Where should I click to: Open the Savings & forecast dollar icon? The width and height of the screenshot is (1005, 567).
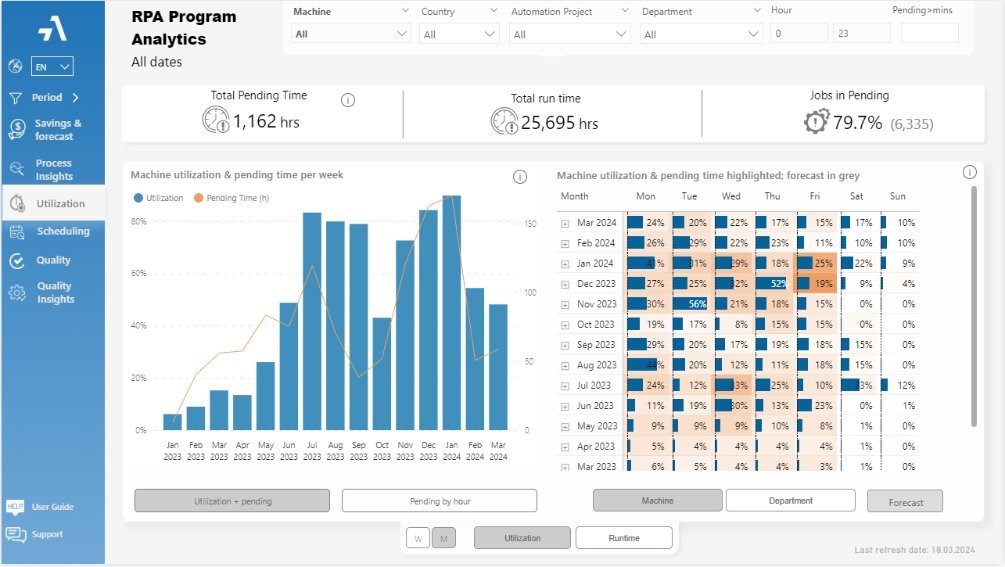point(17,129)
